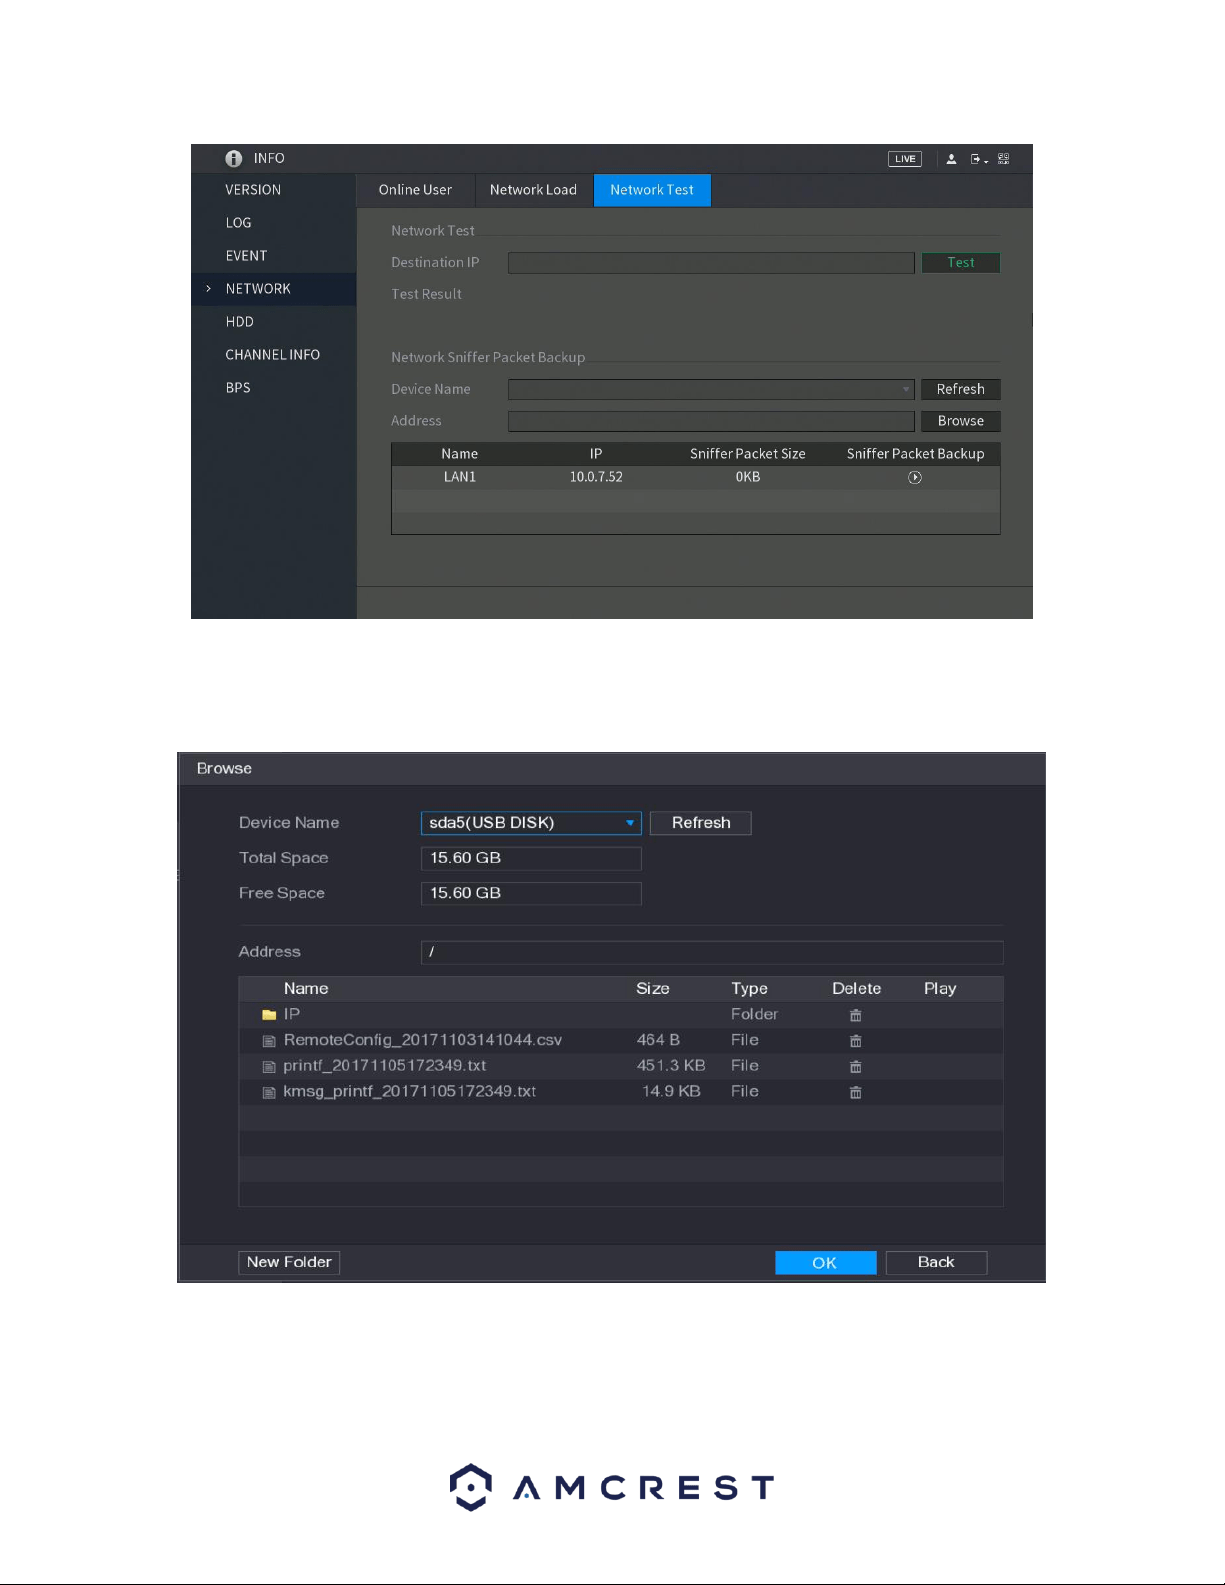Click the Name column header in Browse
Image resolution: width=1225 pixels, height=1585 pixels.
pyautogui.click(x=306, y=989)
